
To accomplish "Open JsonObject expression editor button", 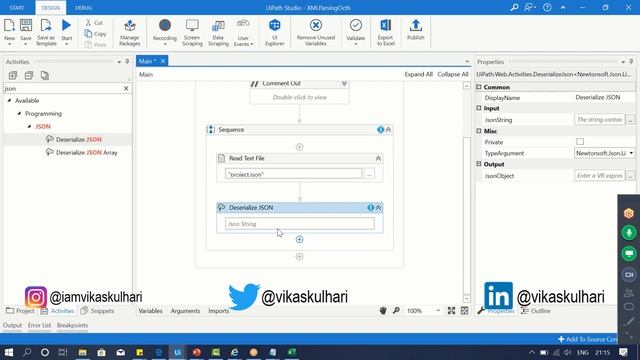I will pyautogui.click(x=630, y=176).
